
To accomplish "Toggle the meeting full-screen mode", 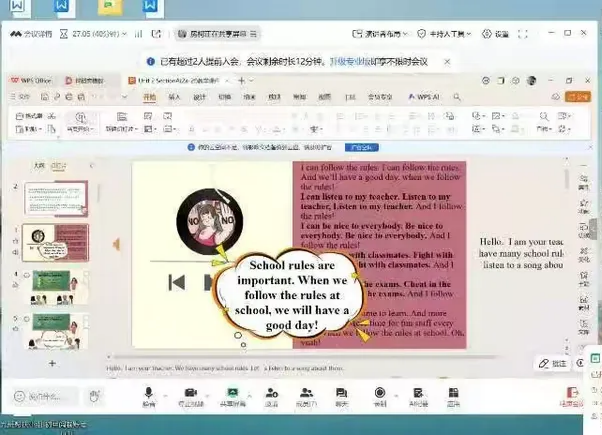I will [x=523, y=34].
